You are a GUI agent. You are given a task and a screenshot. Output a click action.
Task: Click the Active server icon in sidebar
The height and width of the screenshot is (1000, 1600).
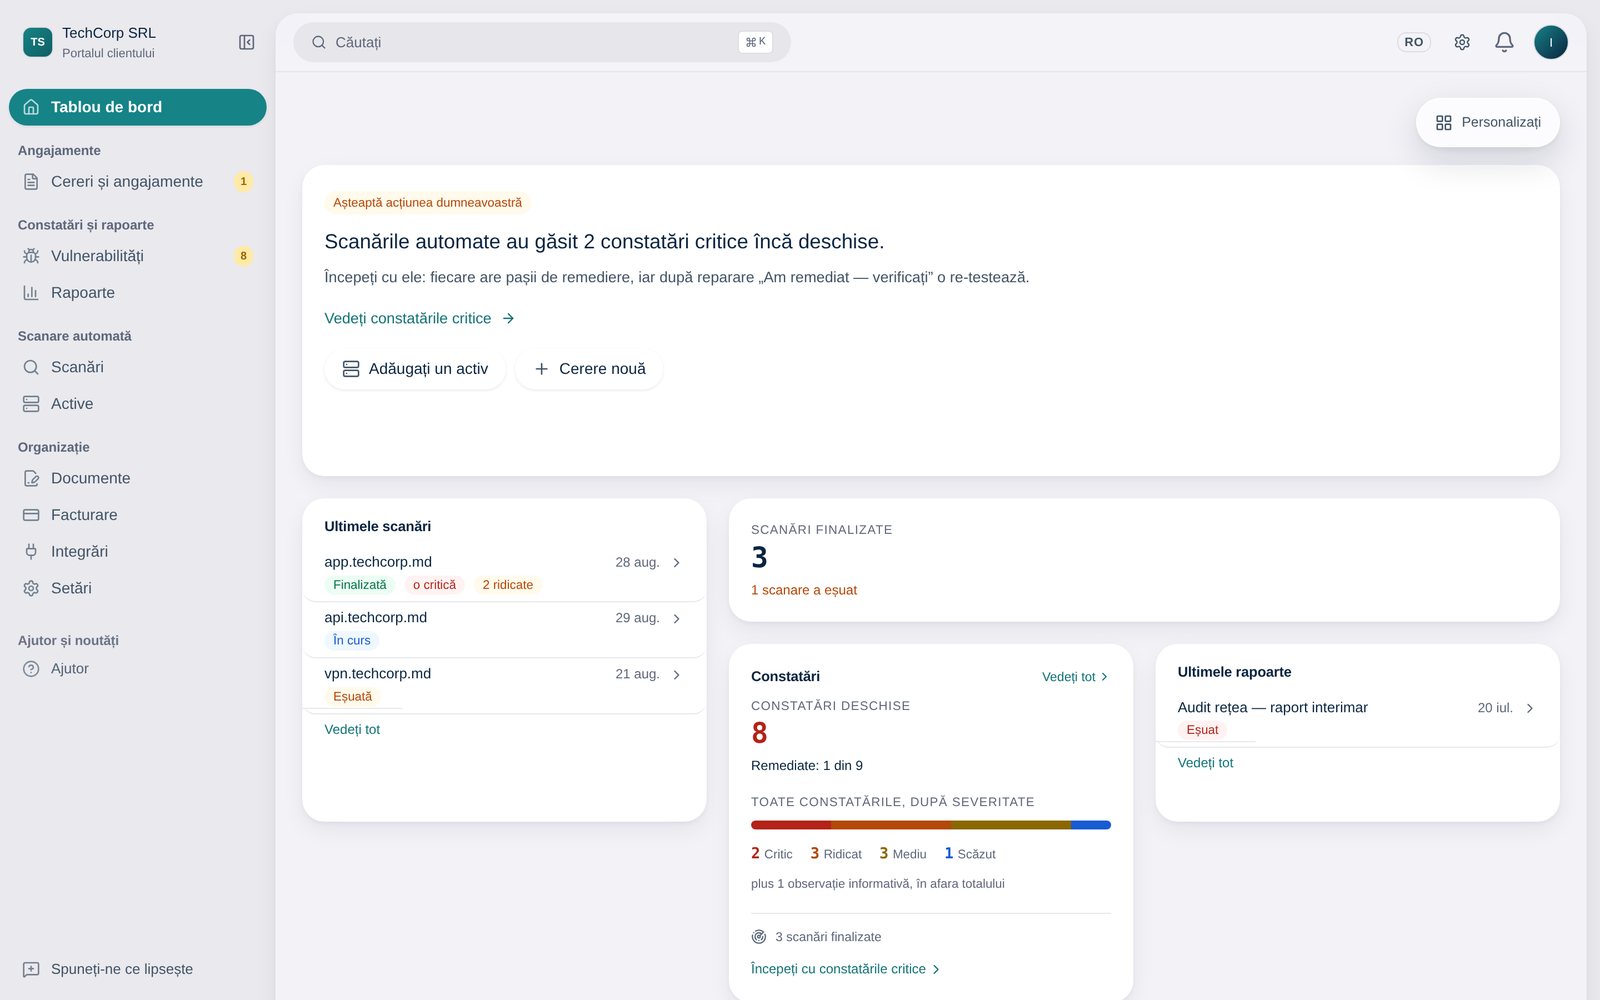pyautogui.click(x=31, y=404)
